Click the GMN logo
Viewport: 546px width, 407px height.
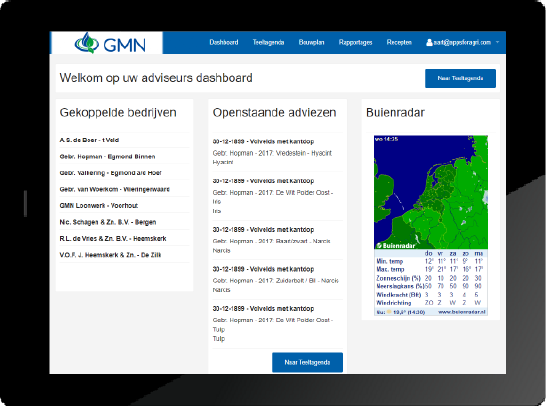tap(110, 43)
